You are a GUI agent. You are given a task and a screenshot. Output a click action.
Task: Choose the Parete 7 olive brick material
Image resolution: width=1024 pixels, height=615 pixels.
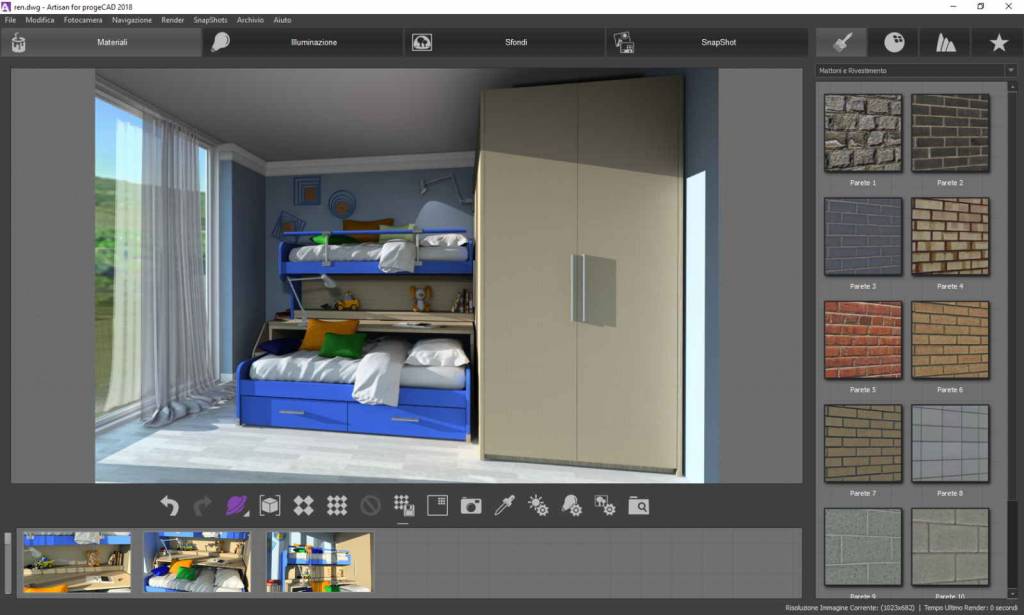(863, 443)
